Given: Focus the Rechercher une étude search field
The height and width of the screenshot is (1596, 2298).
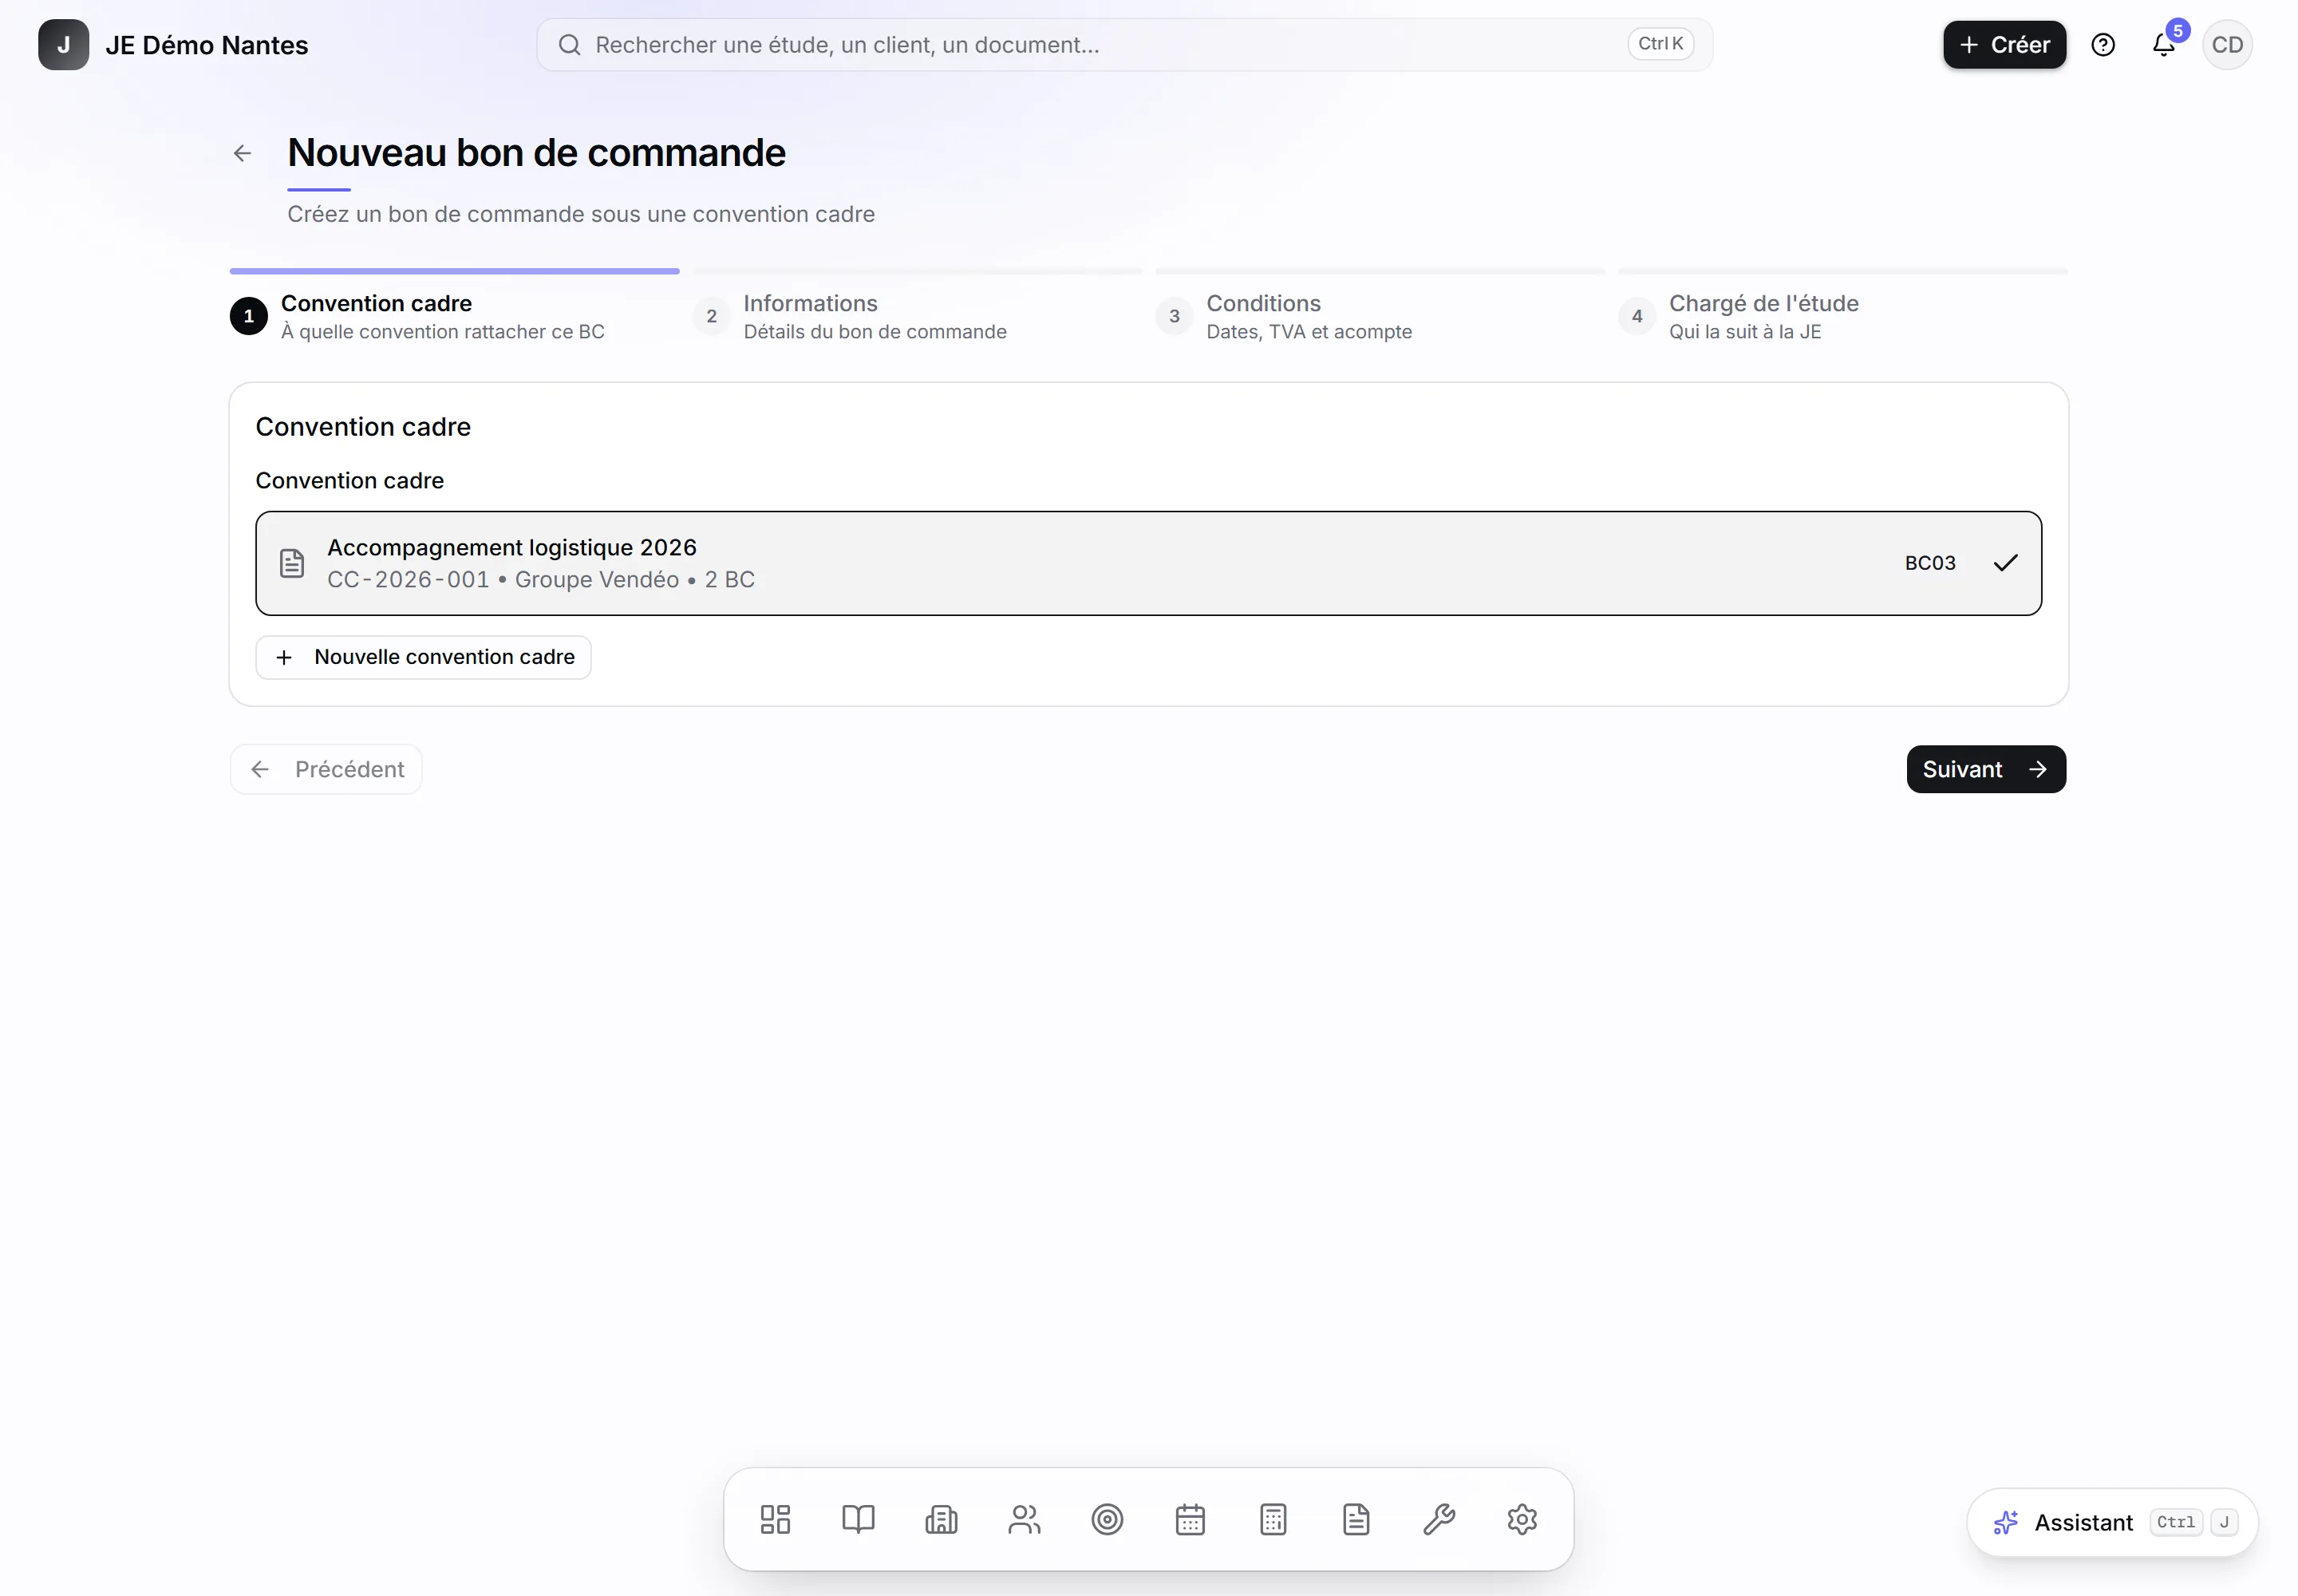Looking at the screenshot, I should pyautogui.click(x=1124, y=45).
